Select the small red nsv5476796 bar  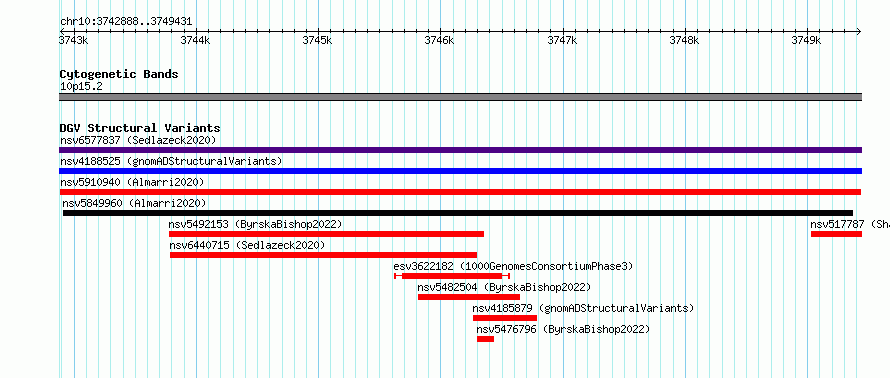[485, 339]
